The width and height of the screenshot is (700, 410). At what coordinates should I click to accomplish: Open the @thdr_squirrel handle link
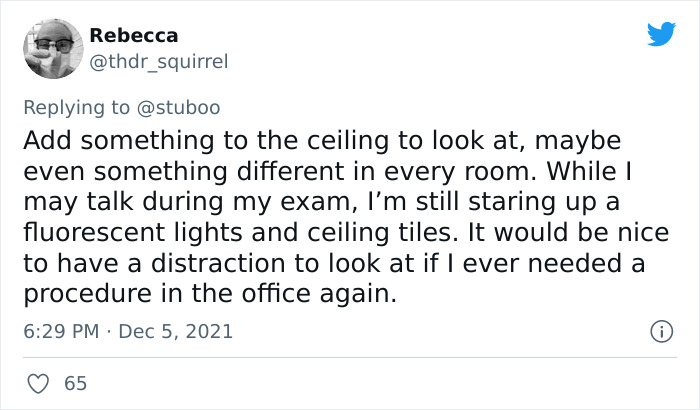pyautogui.click(x=158, y=61)
